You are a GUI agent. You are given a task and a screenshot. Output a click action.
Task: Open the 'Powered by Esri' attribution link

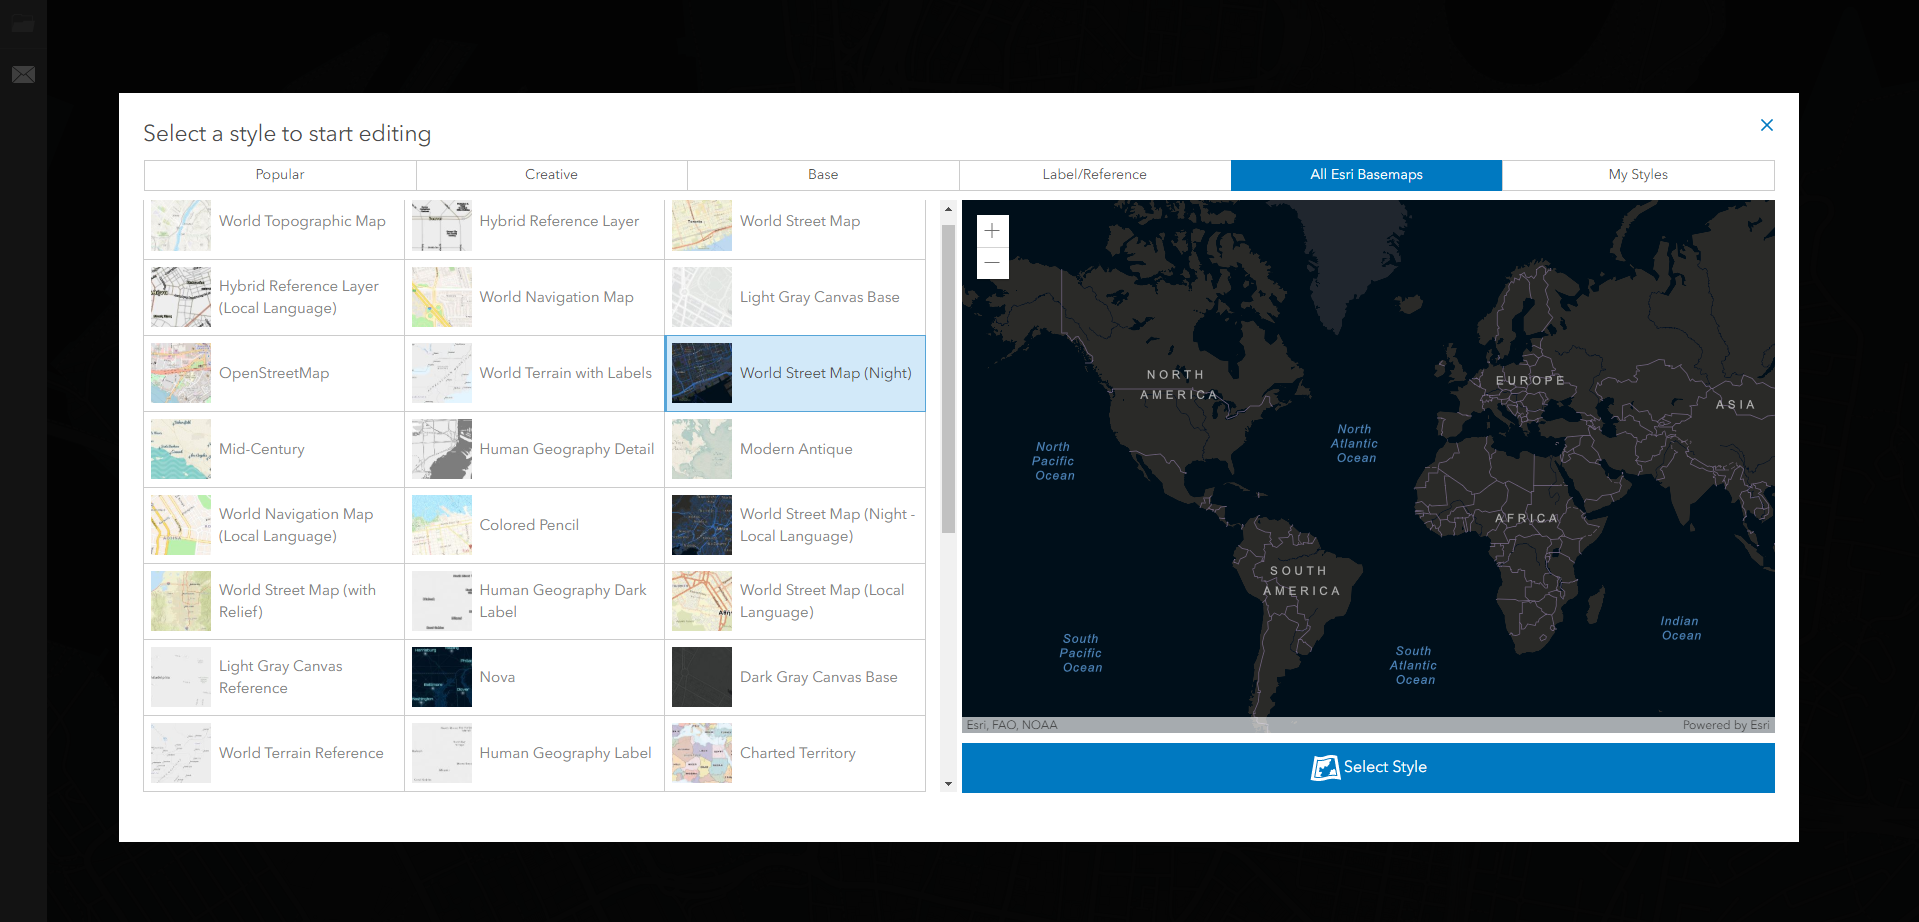pyautogui.click(x=1726, y=725)
